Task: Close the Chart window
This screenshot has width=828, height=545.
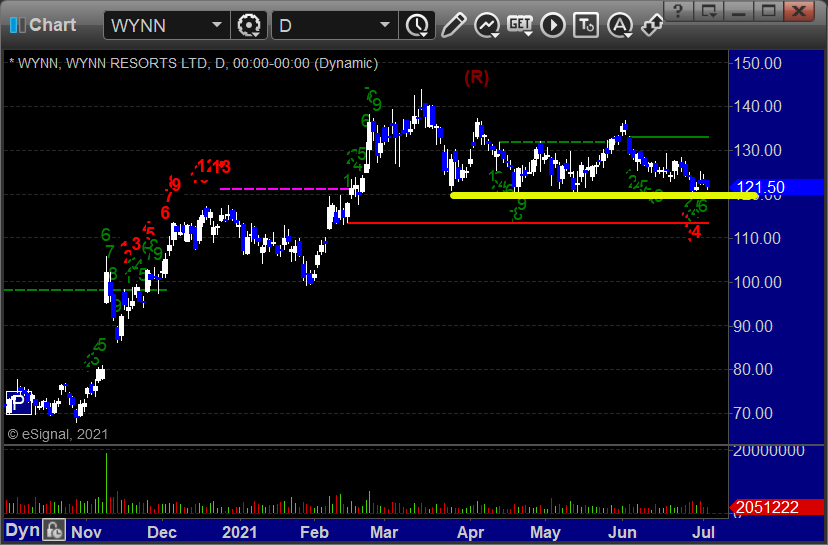Action: tap(799, 11)
